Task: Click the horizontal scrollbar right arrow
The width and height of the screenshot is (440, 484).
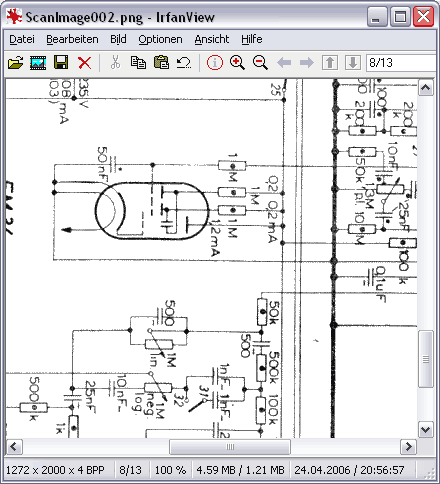Action: click(x=408, y=447)
